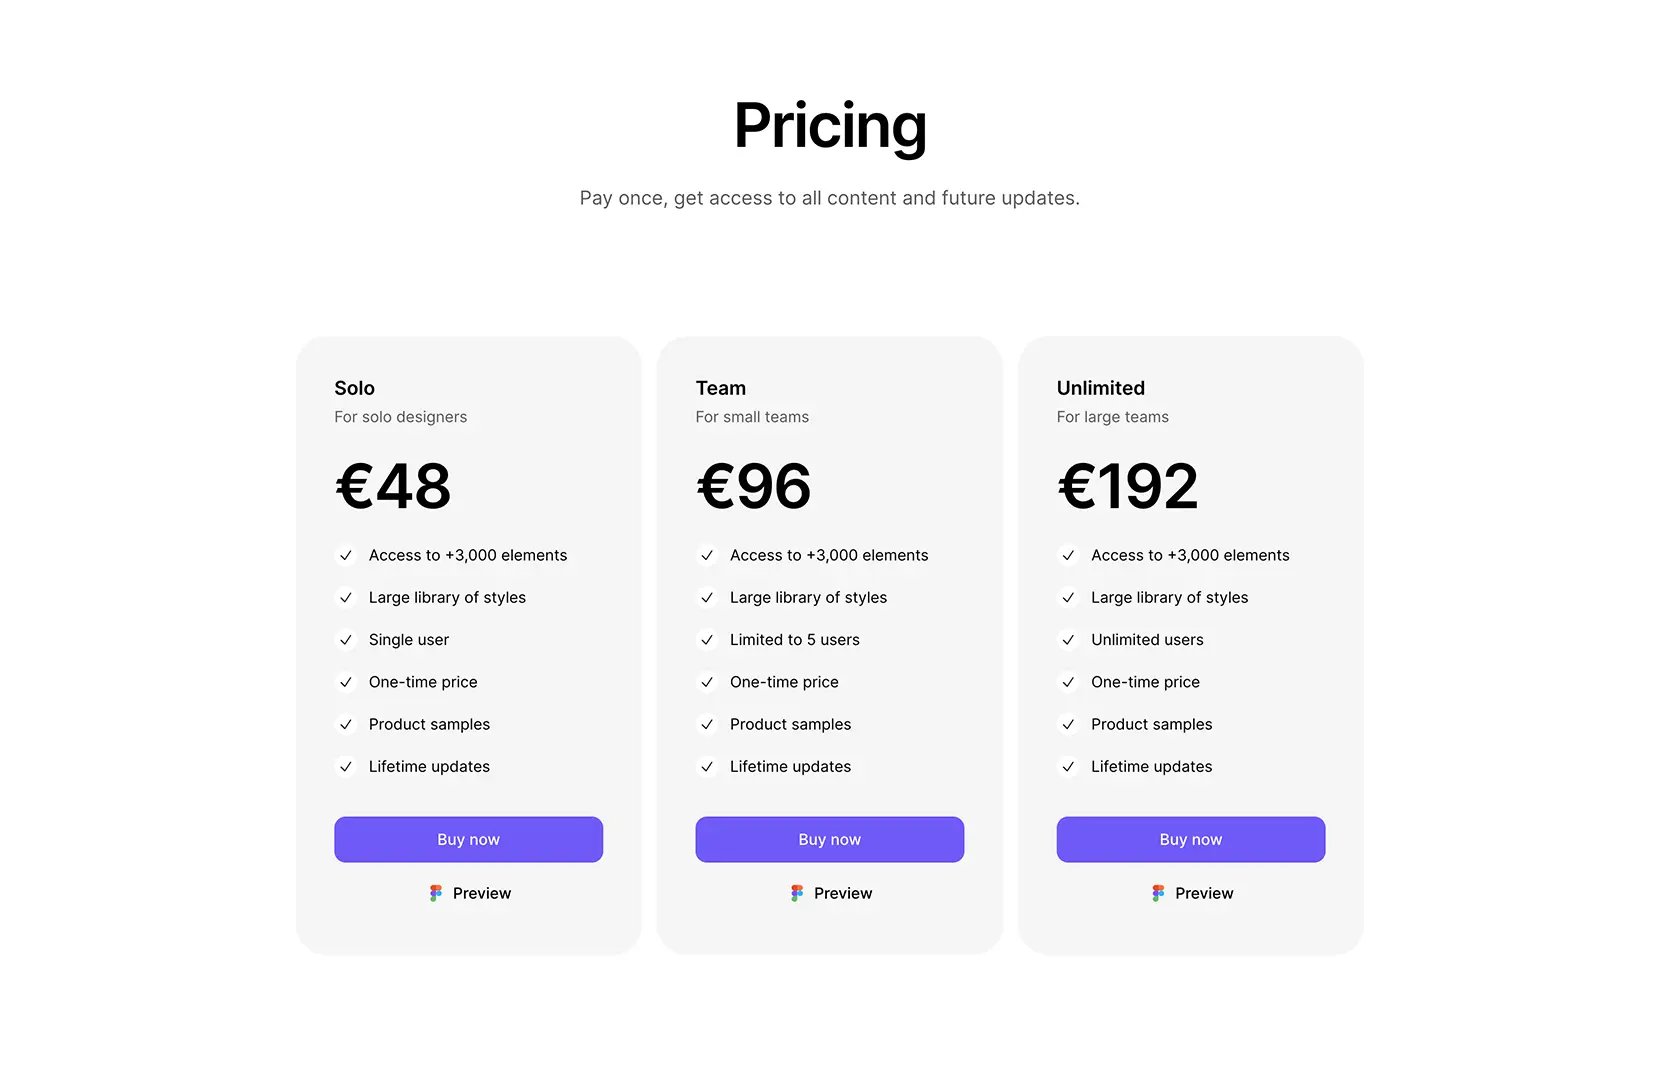Buy the Unlimited plan for €192
This screenshot has width=1660, height=1074.
[1190, 839]
